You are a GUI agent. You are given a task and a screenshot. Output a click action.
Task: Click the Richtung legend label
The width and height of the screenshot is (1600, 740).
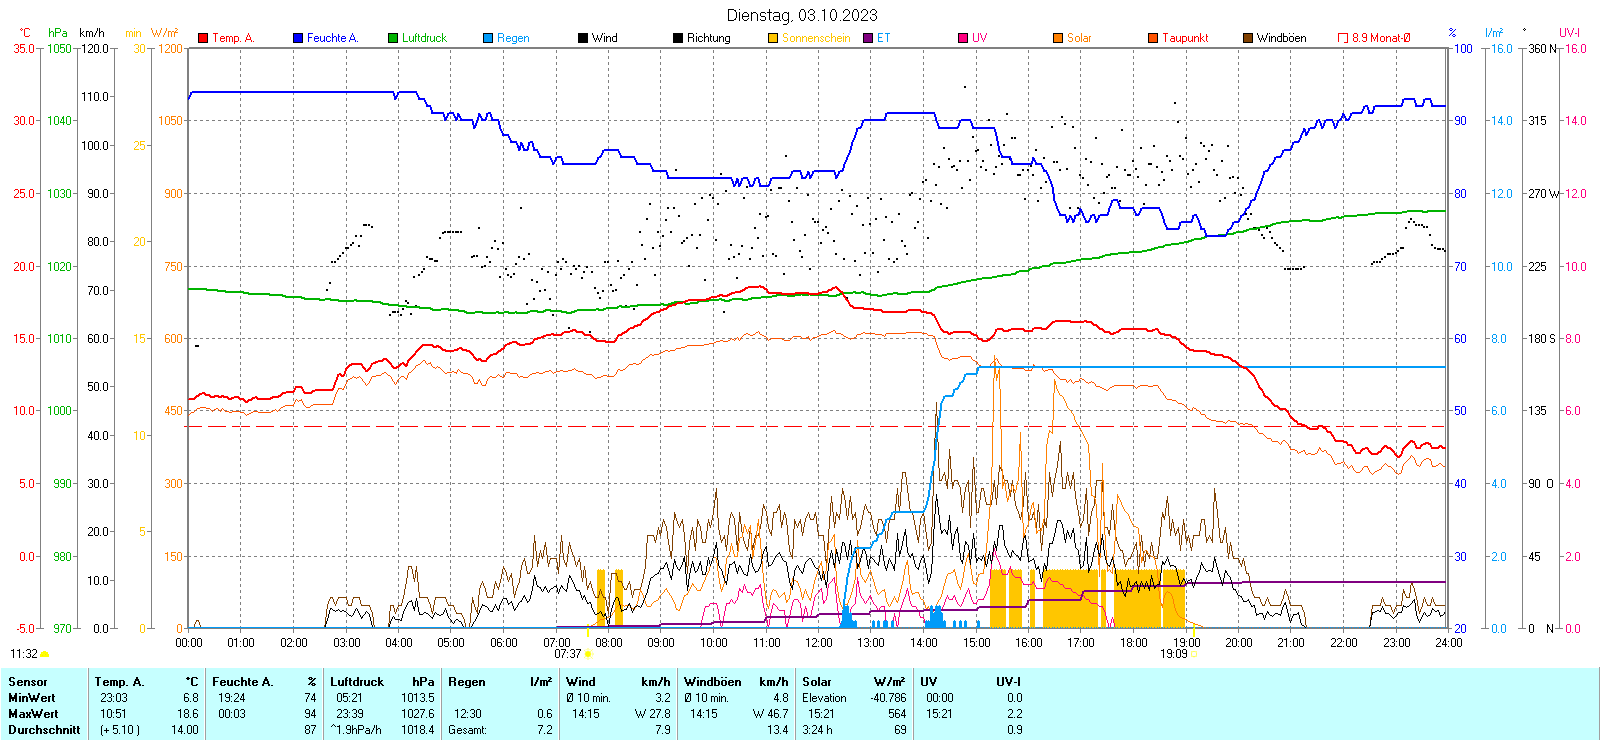(x=708, y=38)
